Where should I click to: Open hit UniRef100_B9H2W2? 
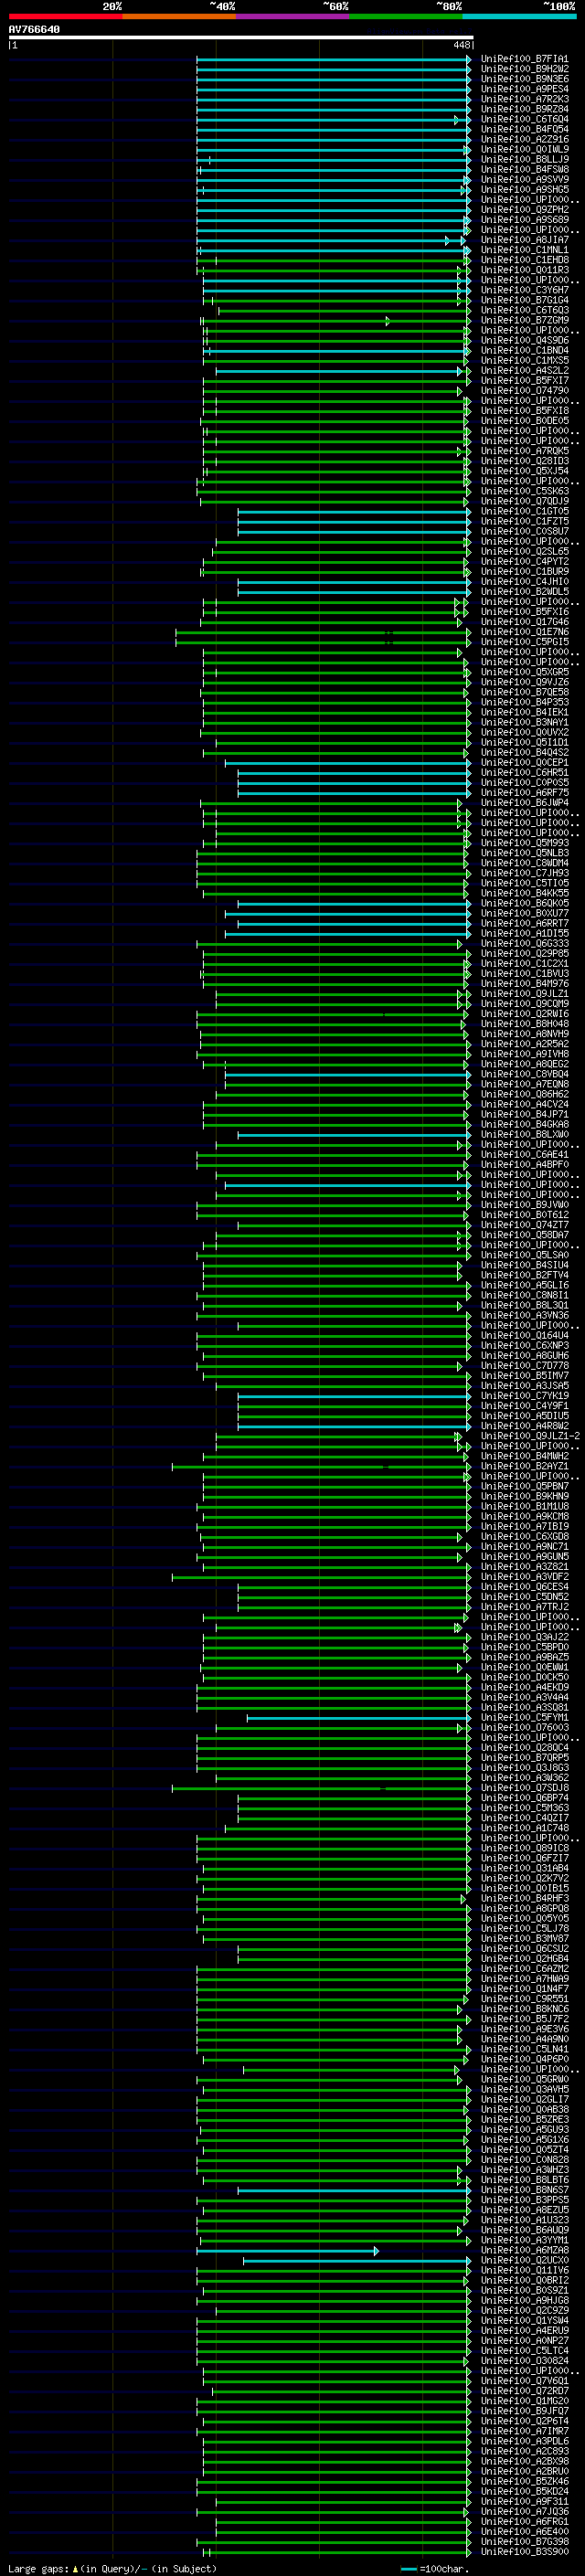(524, 70)
